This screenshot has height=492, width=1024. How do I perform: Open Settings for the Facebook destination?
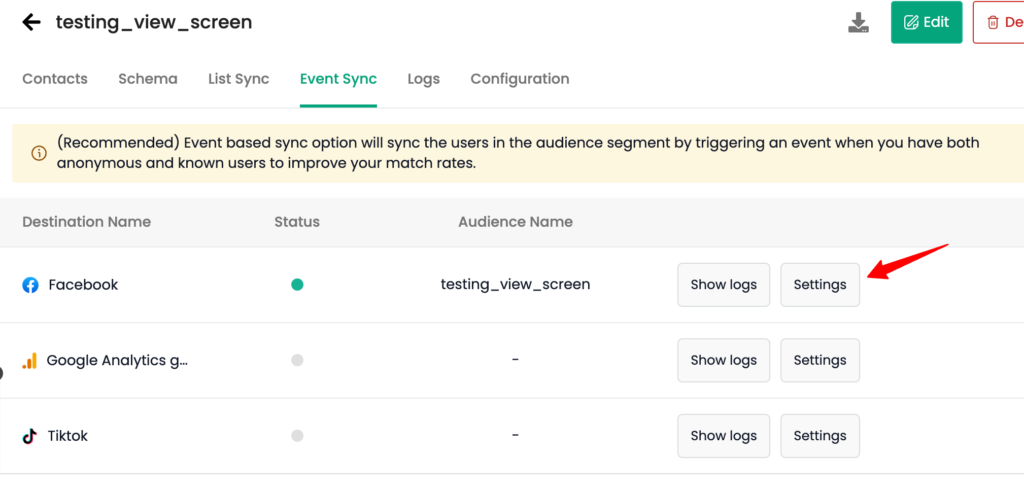click(820, 285)
